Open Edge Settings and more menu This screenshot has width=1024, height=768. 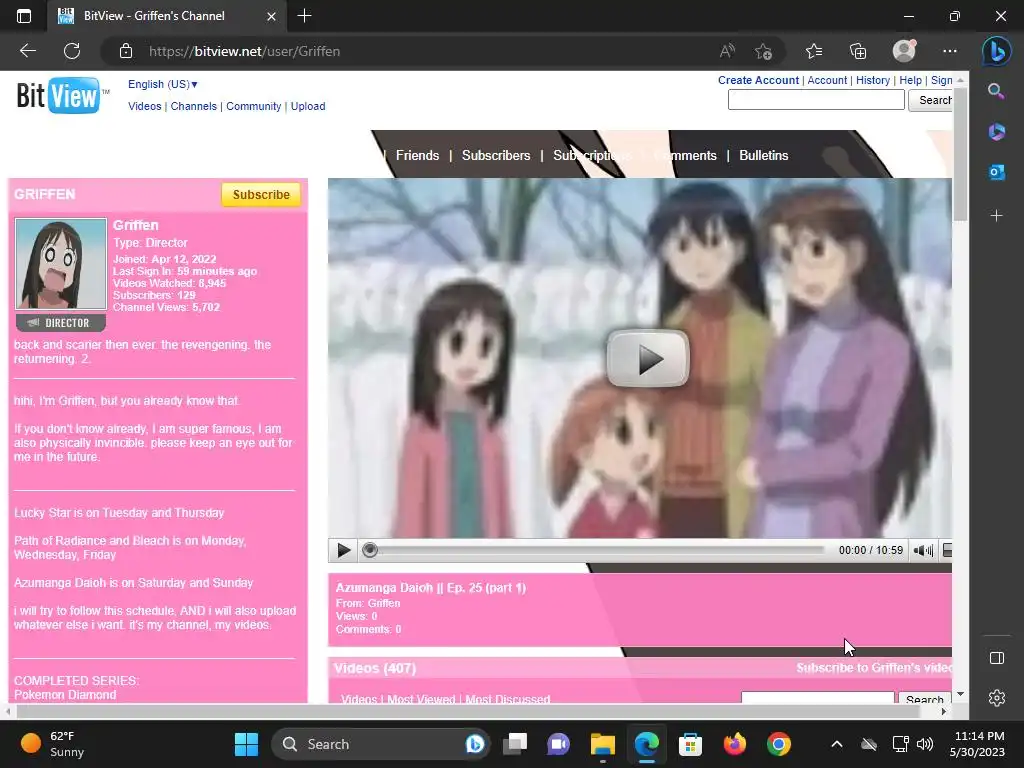tap(950, 51)
